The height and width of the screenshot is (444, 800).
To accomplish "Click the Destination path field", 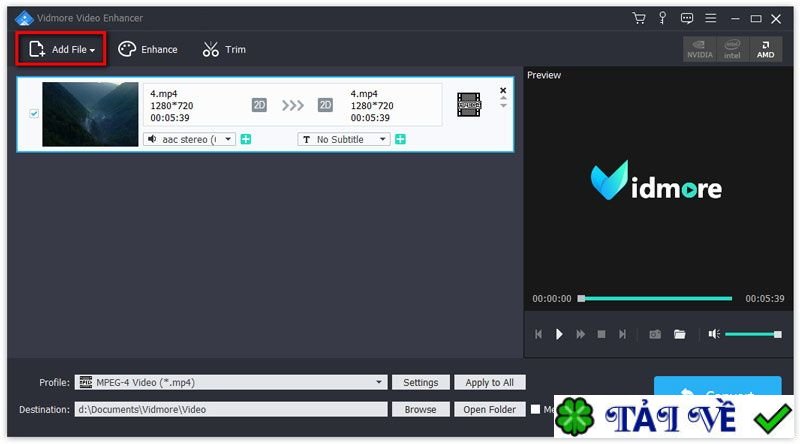I will (231, 409).
